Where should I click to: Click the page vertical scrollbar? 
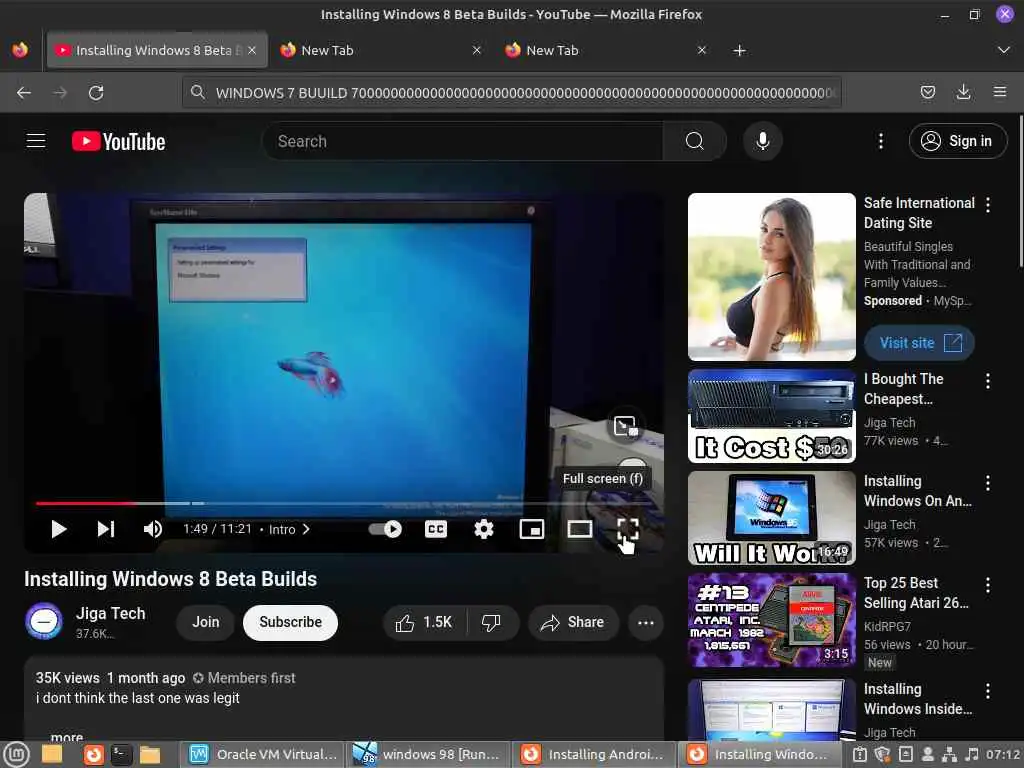tap(1020, 191)
